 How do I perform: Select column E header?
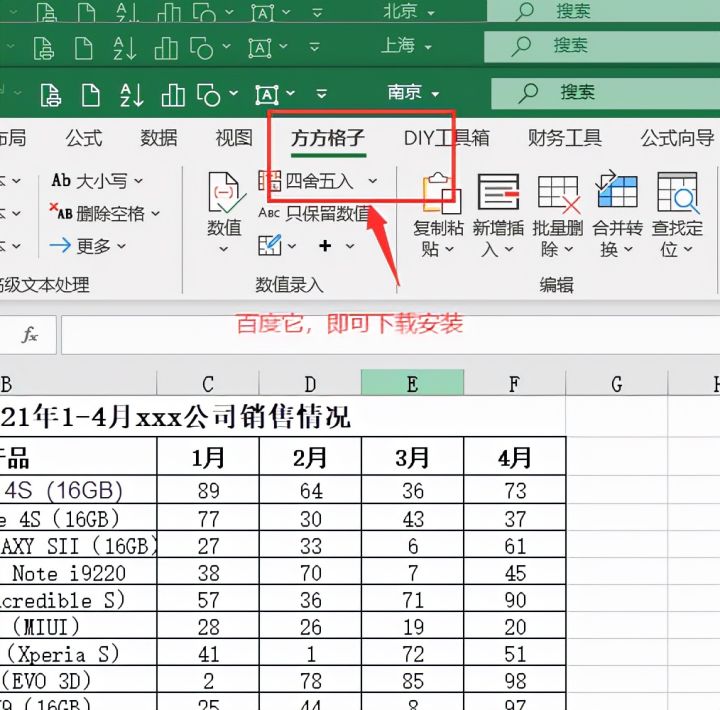[412, 383]
